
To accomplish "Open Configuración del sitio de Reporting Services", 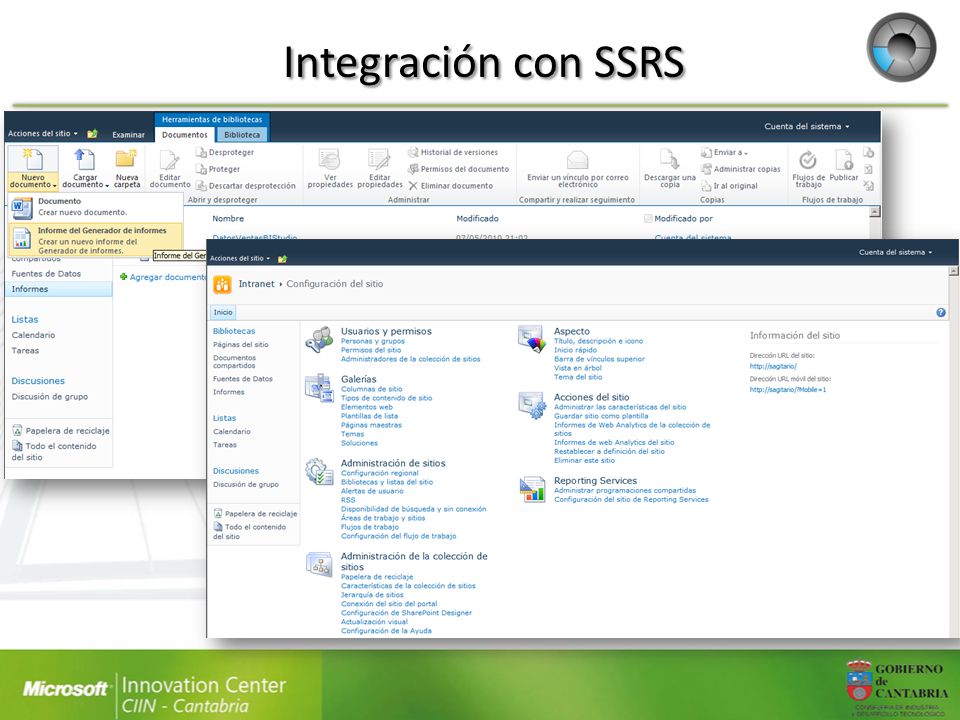I will (x=631, y=500).
